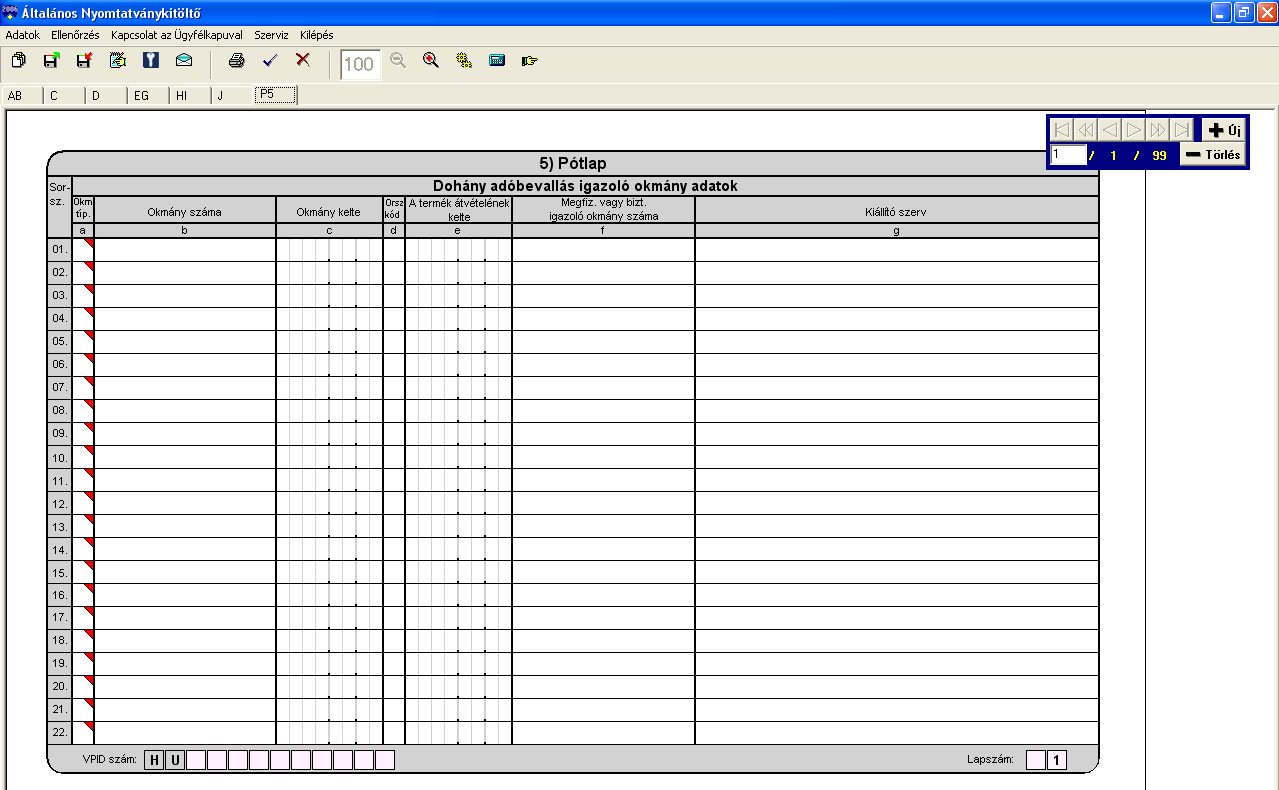Click the 'Okmány száma' column header
Screen dimensions: 1279x790
(184, 212)
